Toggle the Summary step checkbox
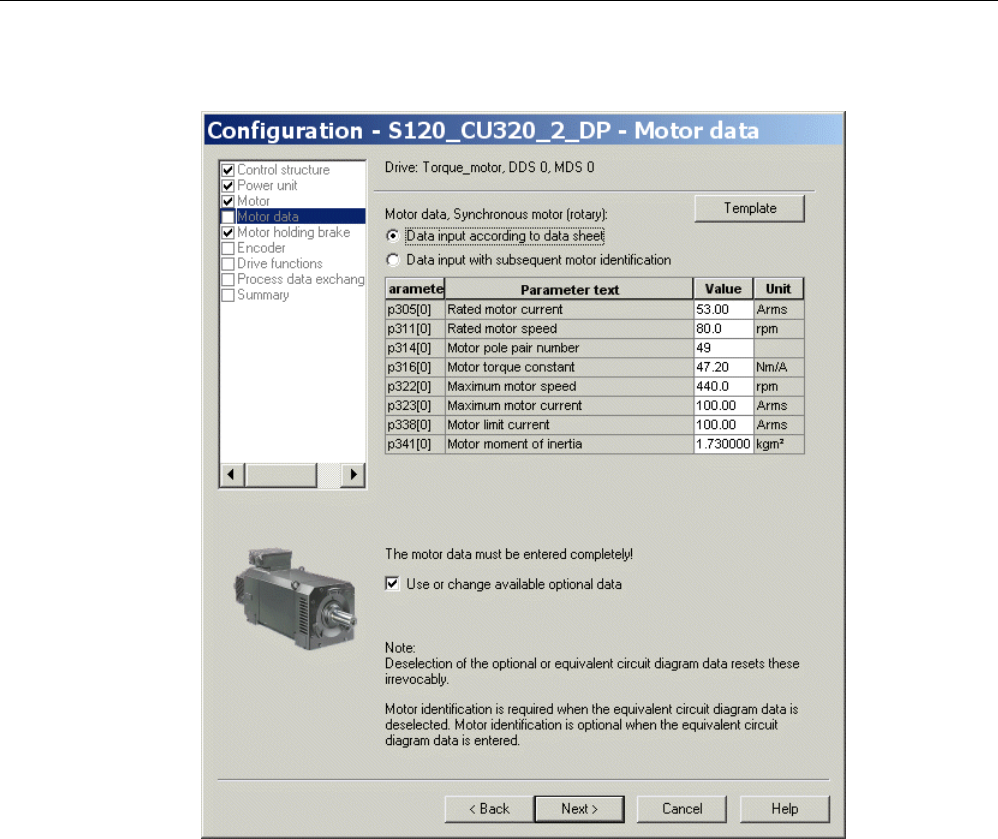The image size is (998, 839). click(228, 295)
